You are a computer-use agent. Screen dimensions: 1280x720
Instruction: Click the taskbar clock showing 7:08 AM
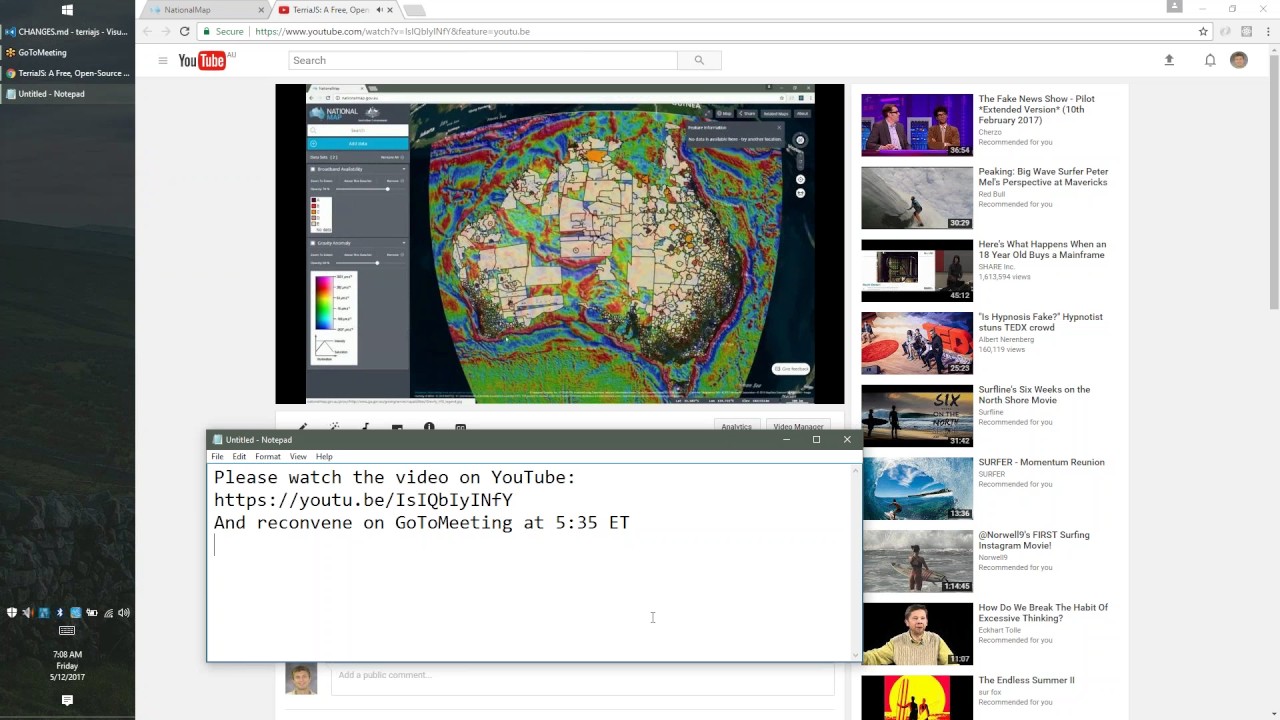tap(67, 666)
